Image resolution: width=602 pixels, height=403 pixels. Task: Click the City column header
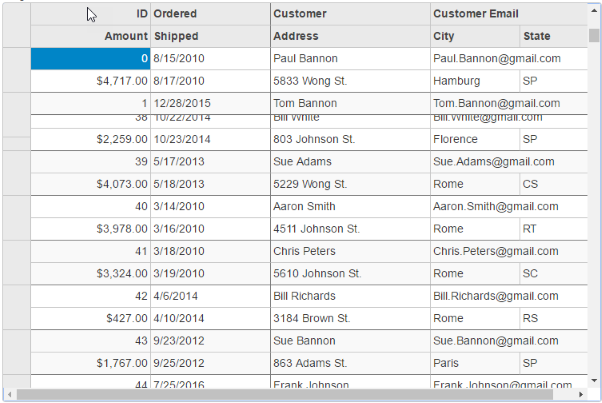point(475,36)
